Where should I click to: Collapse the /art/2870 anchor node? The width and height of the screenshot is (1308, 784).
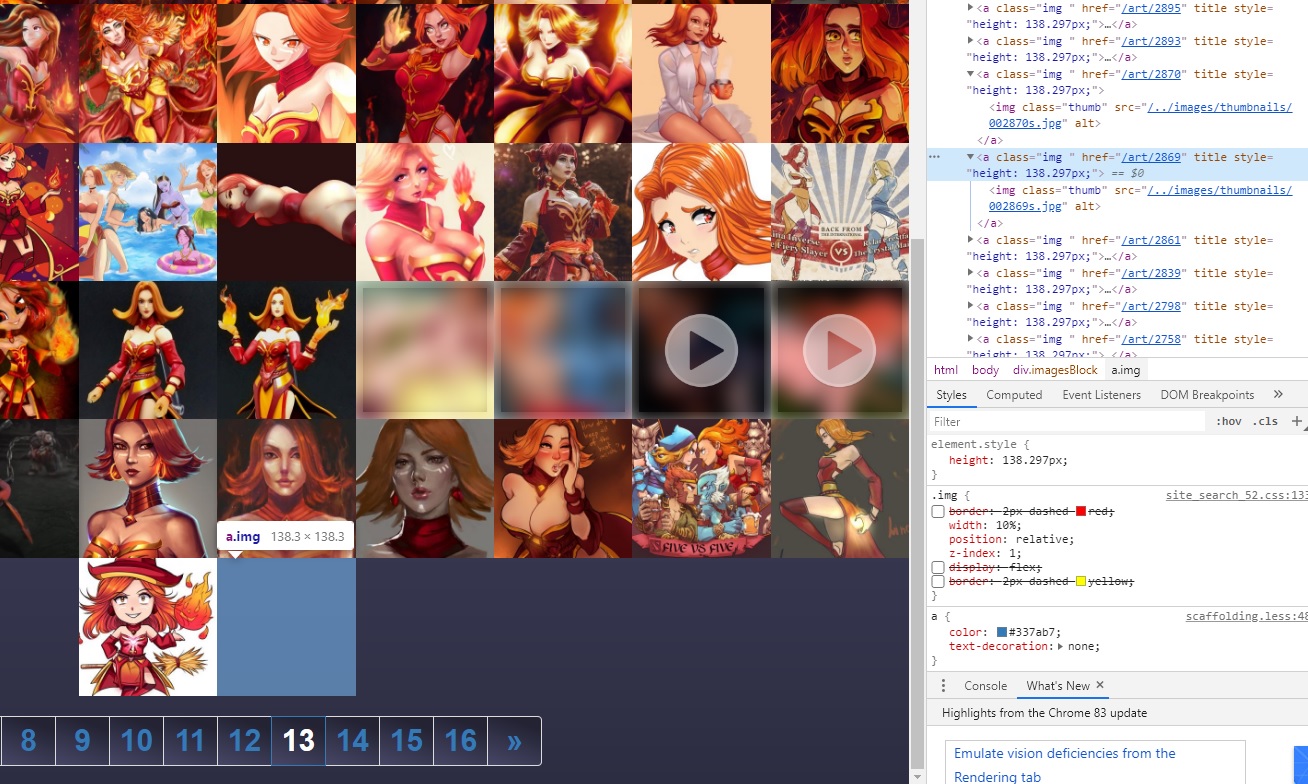[970, 74]
